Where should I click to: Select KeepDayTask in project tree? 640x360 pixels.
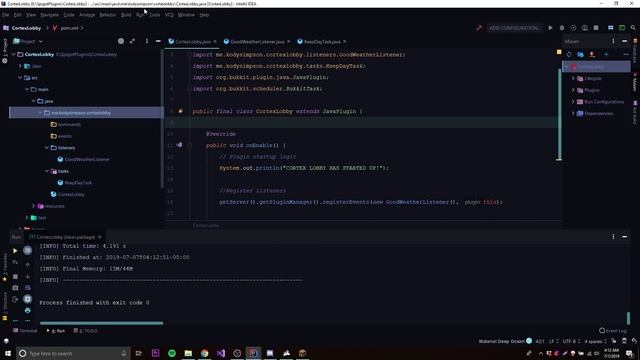[78, 183]
